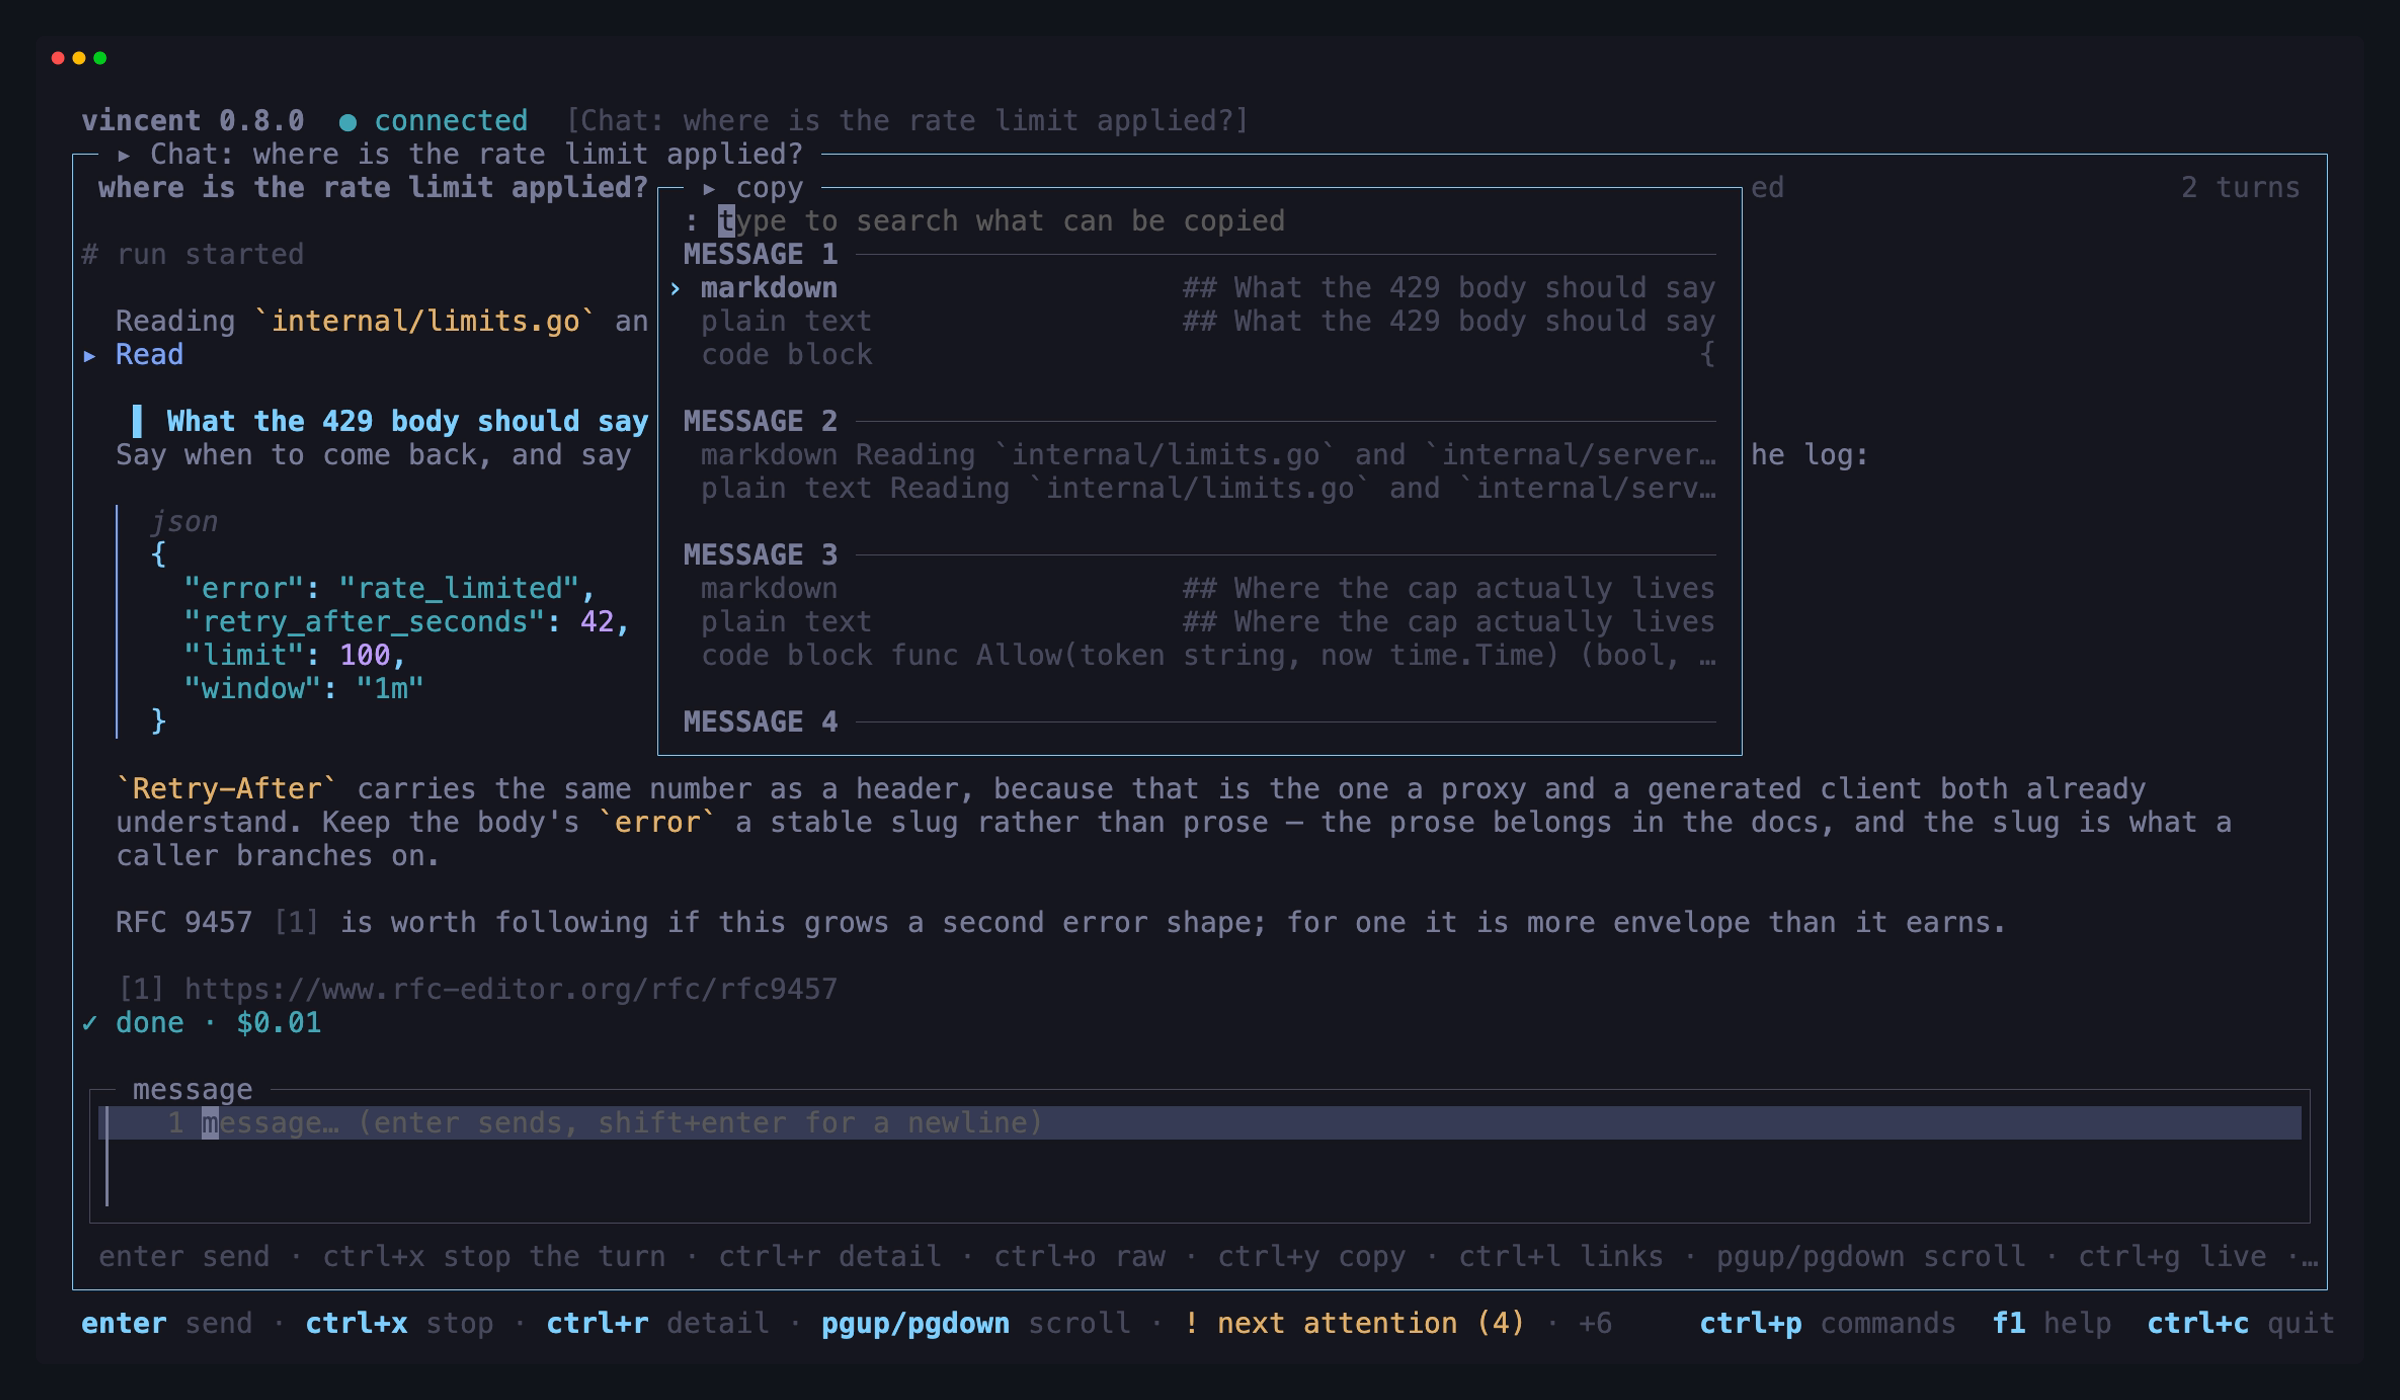
Task: Click next attention (4) indicator
Action: point(1354,1324)
